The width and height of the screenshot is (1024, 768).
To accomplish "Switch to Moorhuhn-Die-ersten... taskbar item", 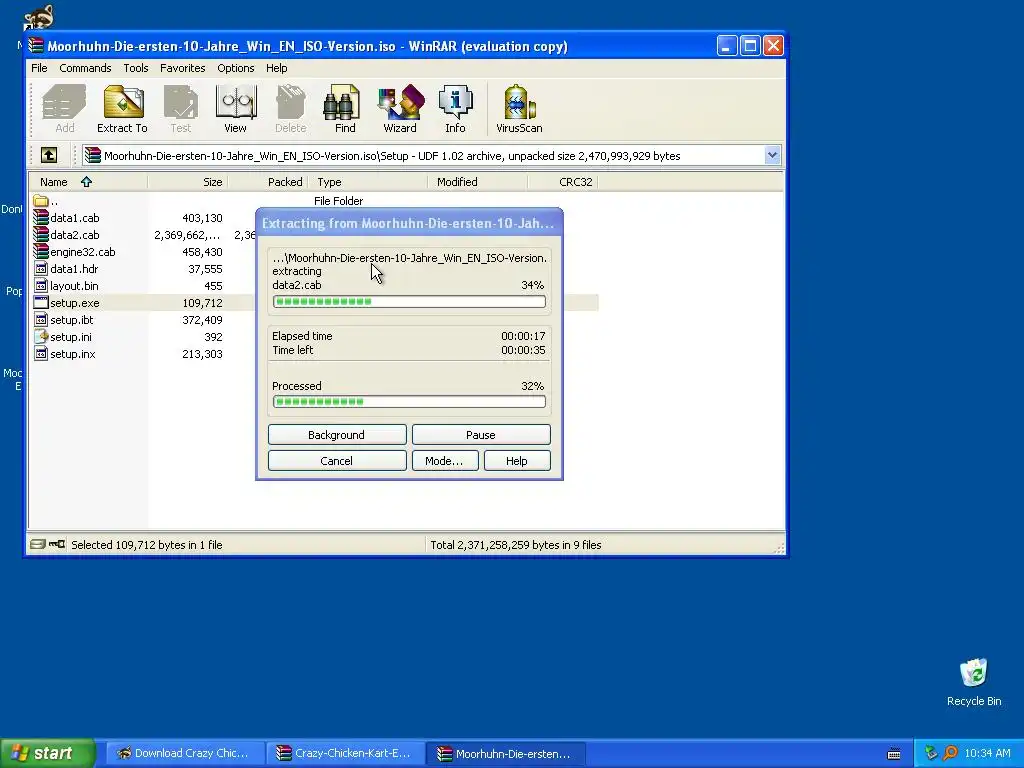I will click(x=505, y=753).
